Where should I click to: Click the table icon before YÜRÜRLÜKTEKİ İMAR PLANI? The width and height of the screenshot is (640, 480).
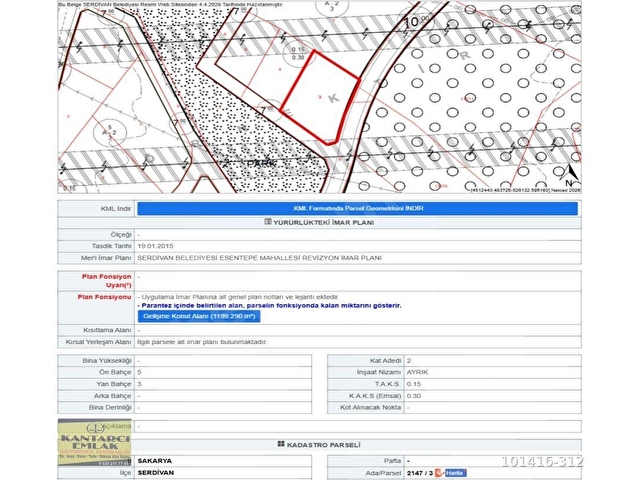coord(268,222)
